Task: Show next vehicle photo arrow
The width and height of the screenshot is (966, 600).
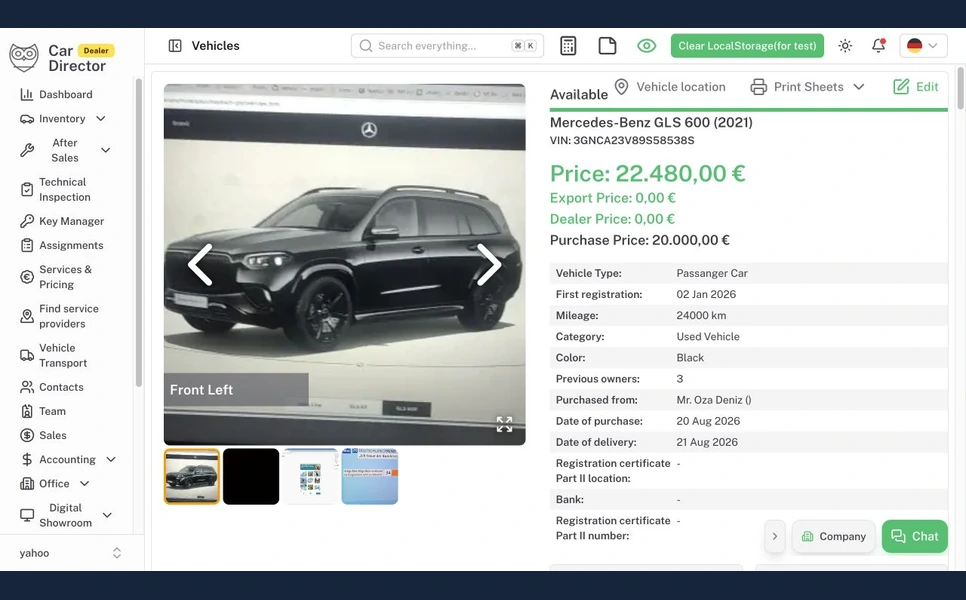Action: [x=489, y=264]
